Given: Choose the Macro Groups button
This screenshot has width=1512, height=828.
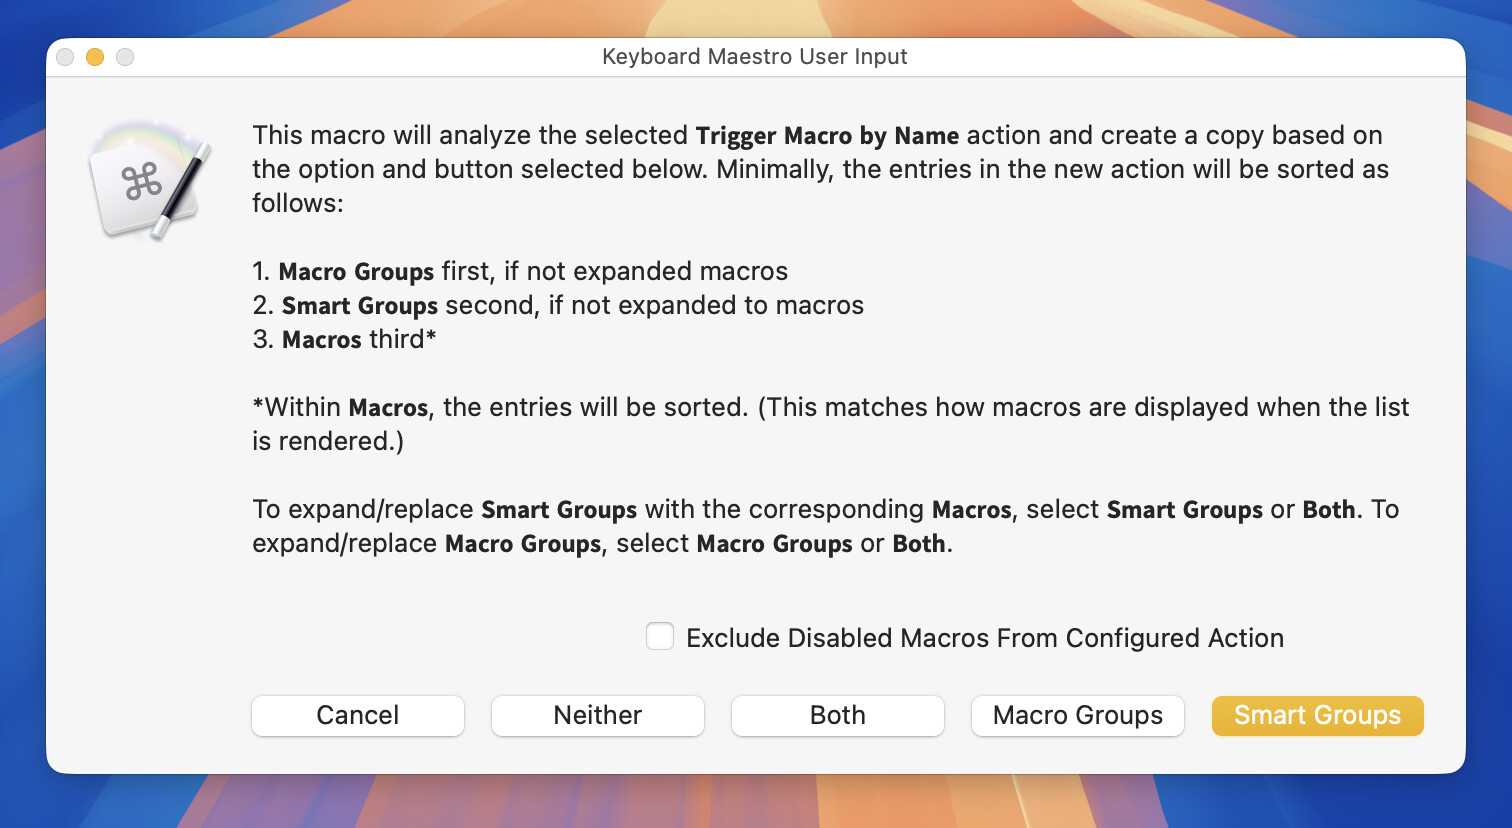Looking at the screenshot, I should pyautogui.click(x=1078, y=715).
